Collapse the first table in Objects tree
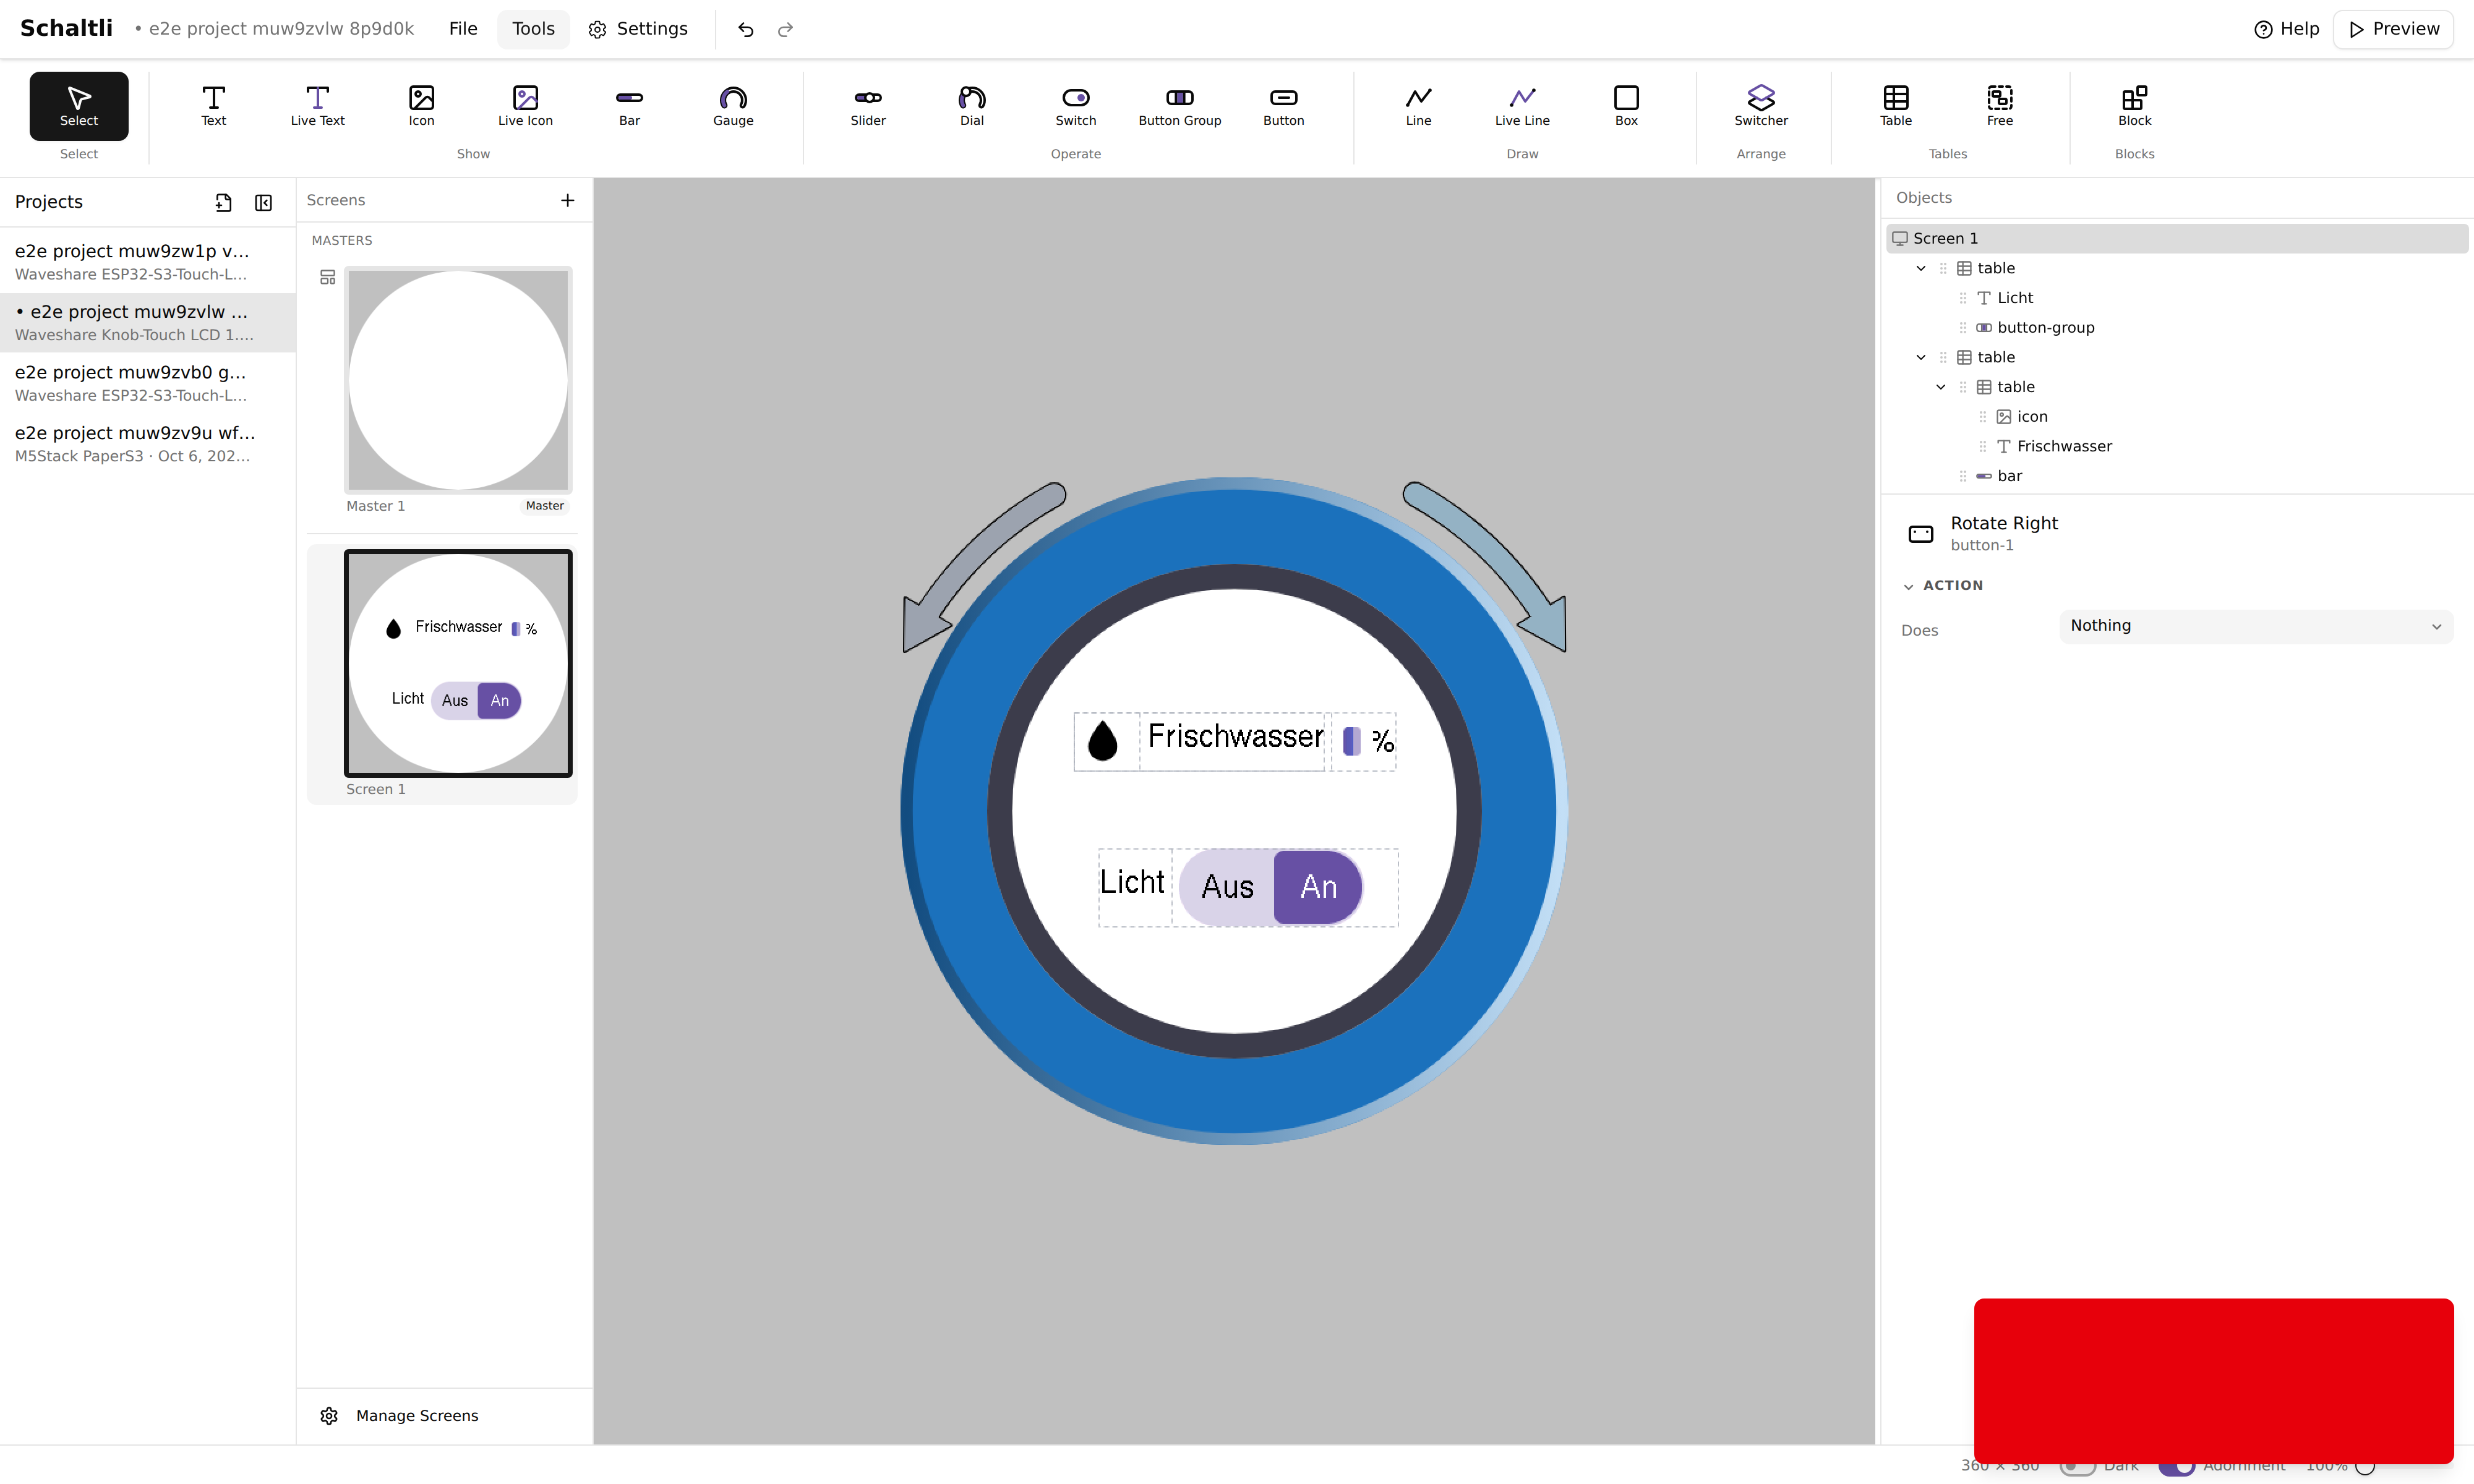The width and height of the screenshot is (2474, 1484). click(x=1920, y=268)
